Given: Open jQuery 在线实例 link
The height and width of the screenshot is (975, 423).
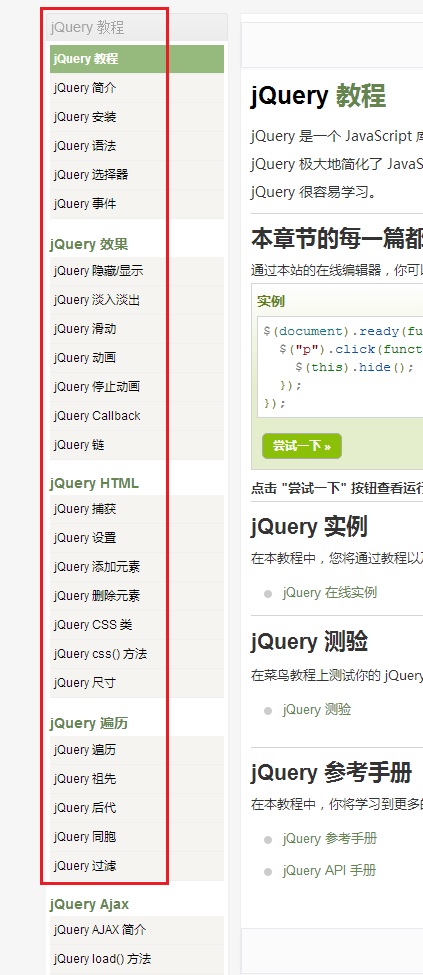Looking at the screenshot, I should coord(330,593).
